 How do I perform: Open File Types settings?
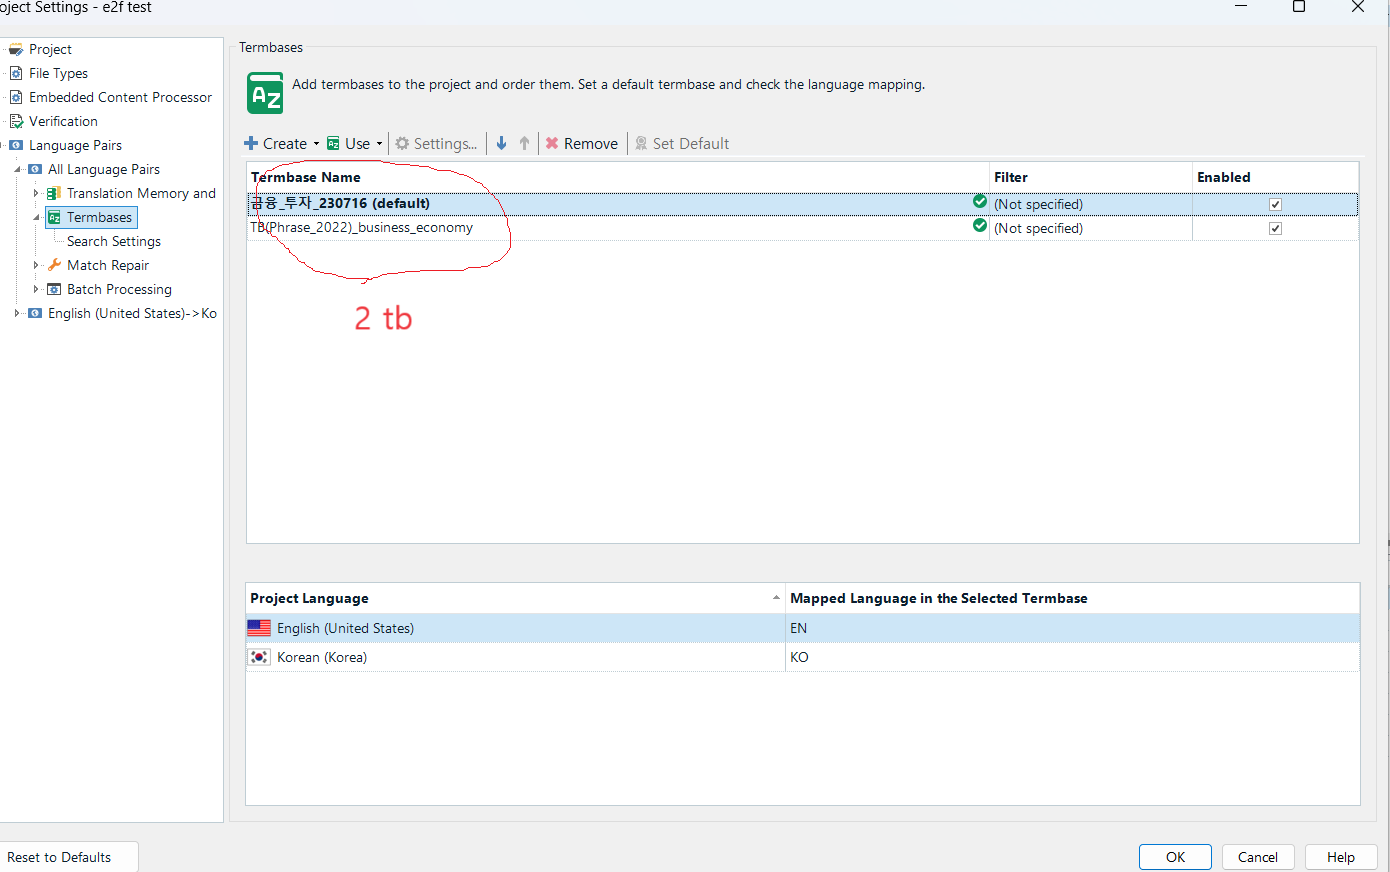click(x=58, y=73)
